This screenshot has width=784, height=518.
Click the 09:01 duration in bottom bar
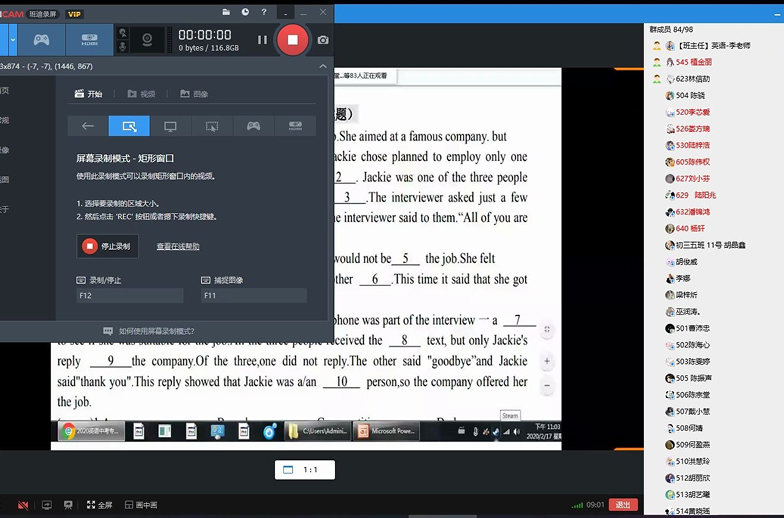pos(595,504)
